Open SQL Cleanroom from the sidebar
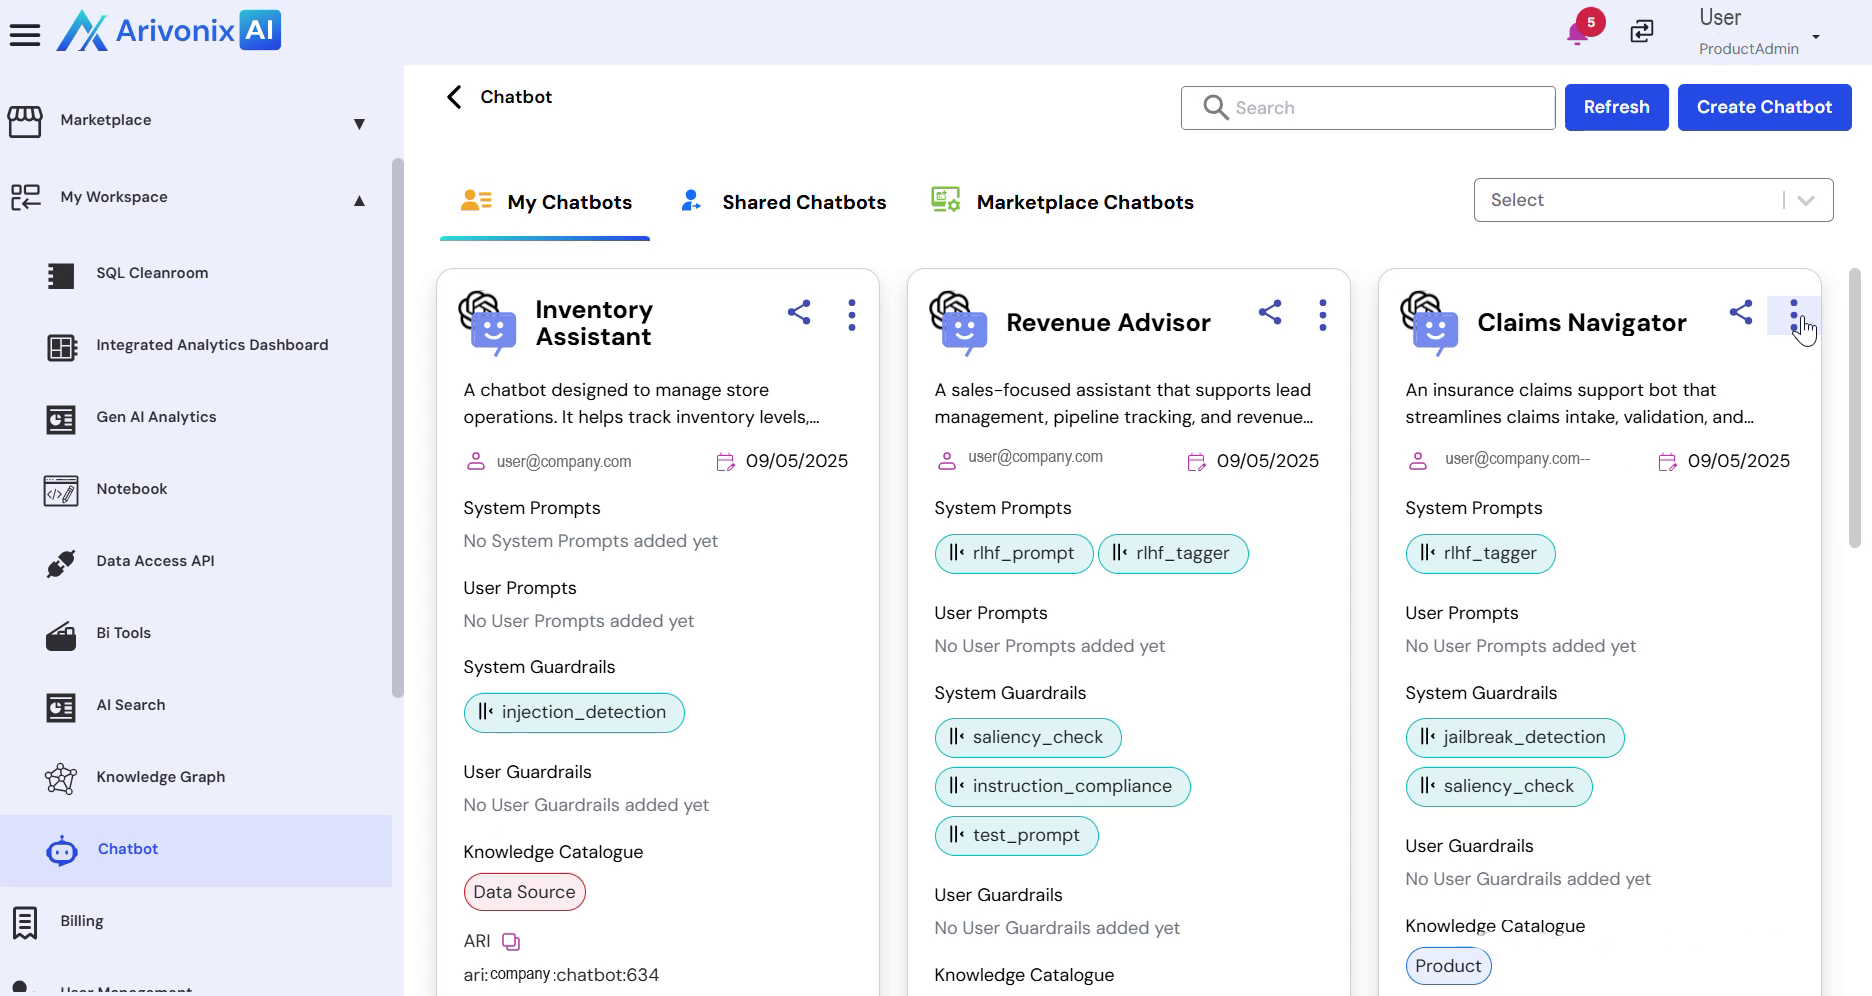1872x996 pixels. pyautogui.click(x=152, y=273)
